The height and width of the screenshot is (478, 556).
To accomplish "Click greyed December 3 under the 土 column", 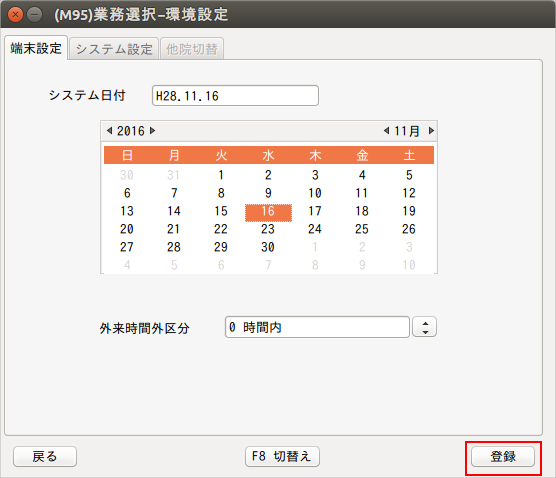I will coord(409,247).
